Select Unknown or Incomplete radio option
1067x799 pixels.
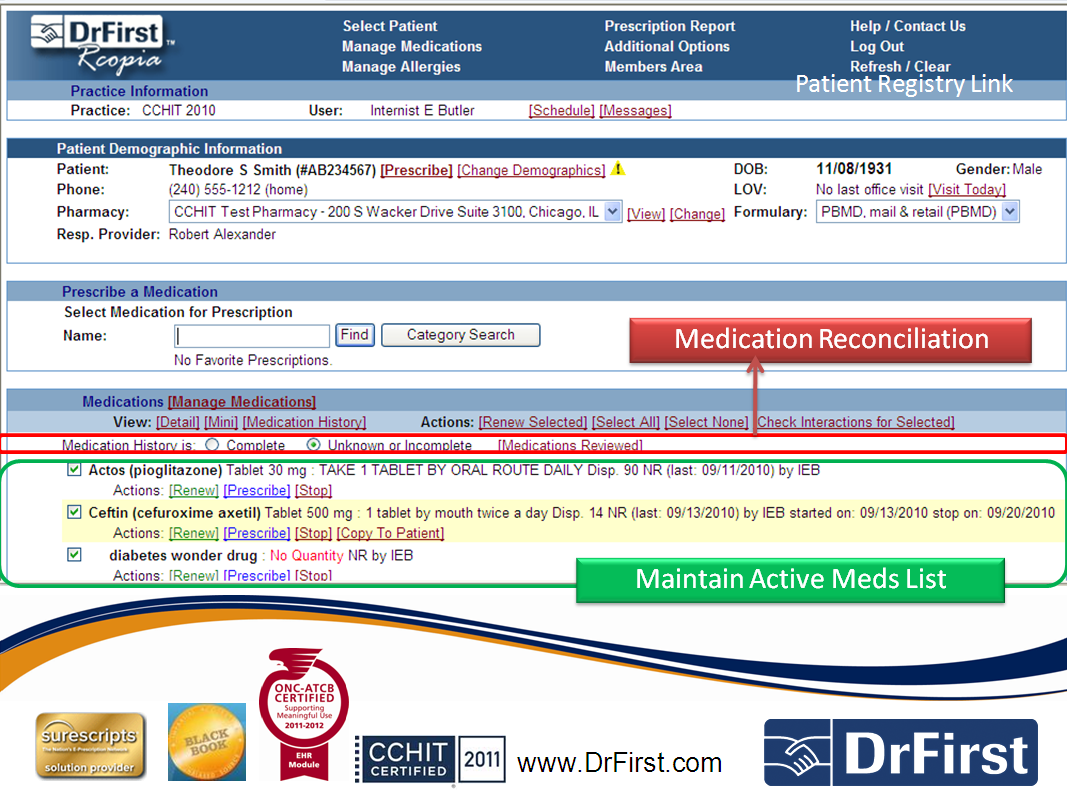pos(313,444)
